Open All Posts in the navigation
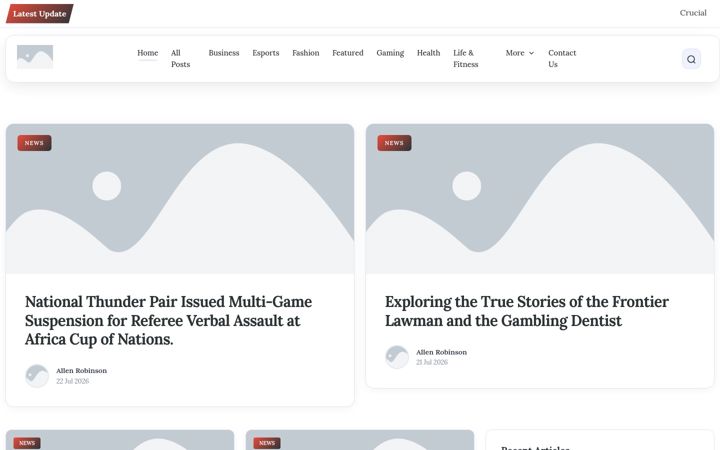Screen dimensions: 720x450 point(180,58)
